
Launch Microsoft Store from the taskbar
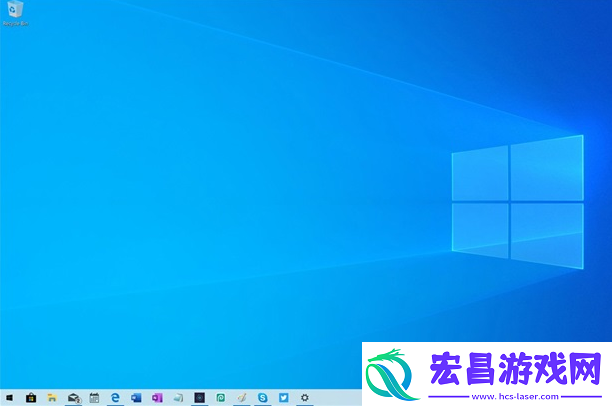(x=31, y=398)
